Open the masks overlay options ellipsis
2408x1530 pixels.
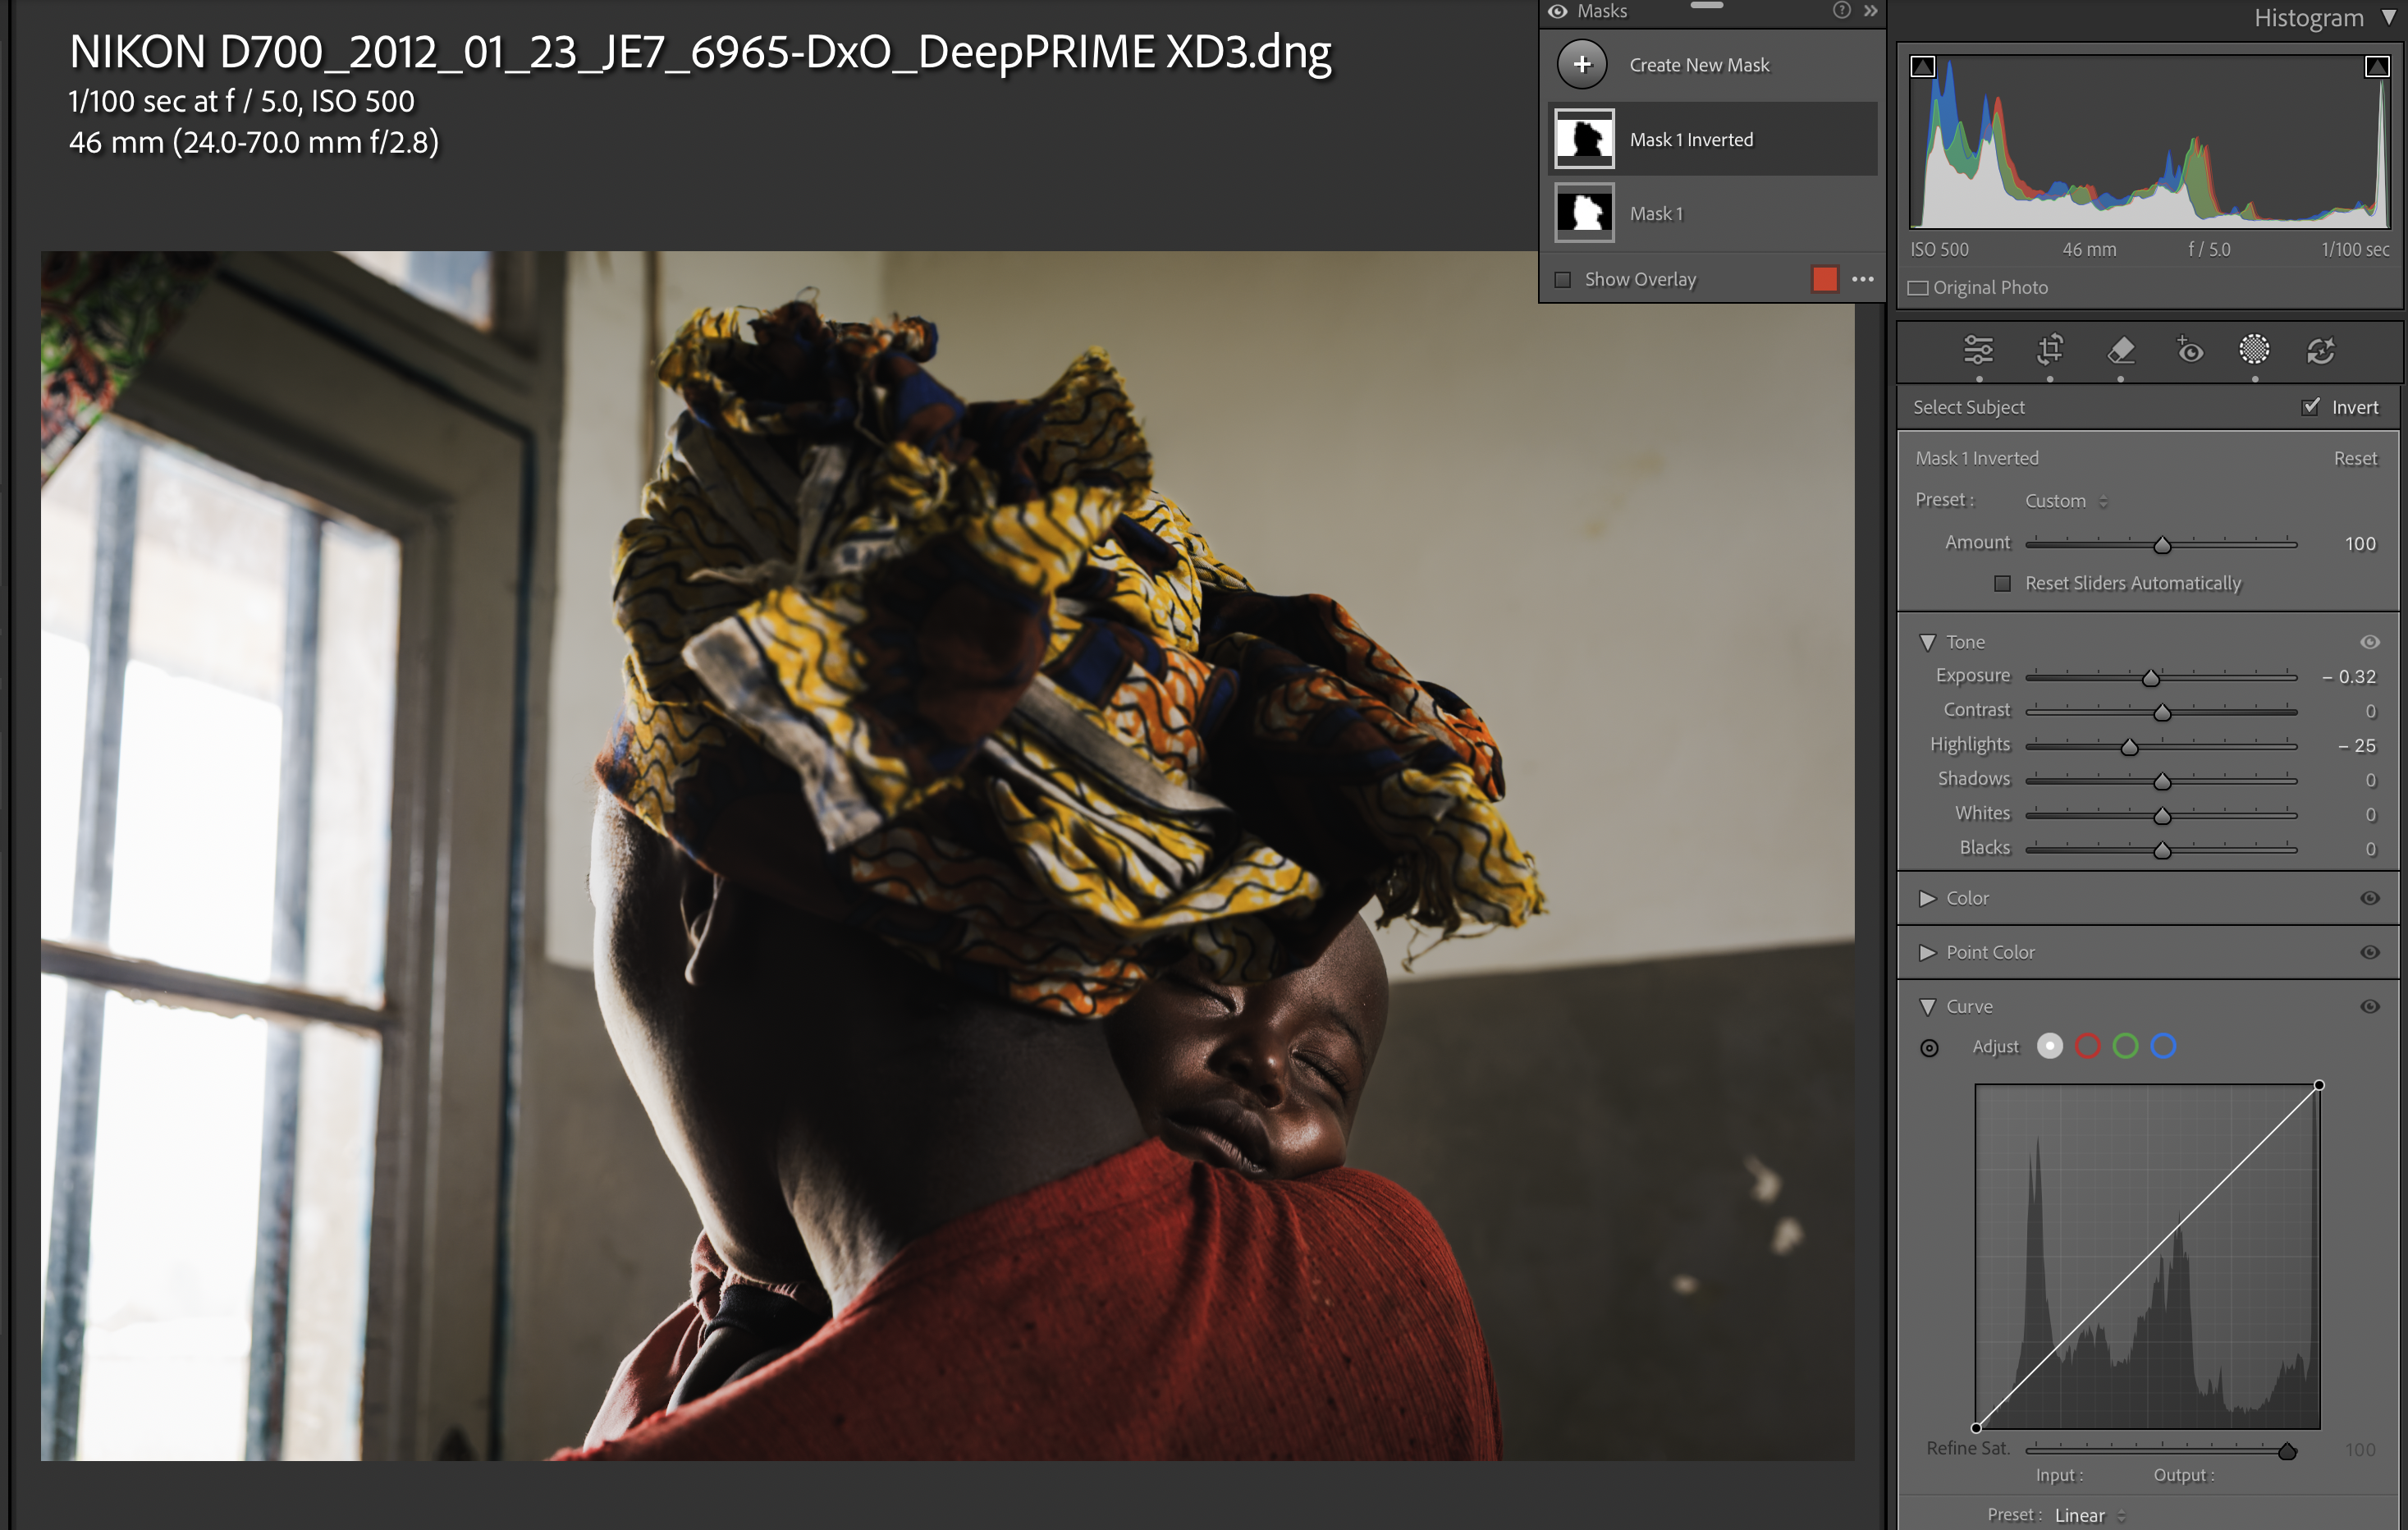coord(1862,279)
